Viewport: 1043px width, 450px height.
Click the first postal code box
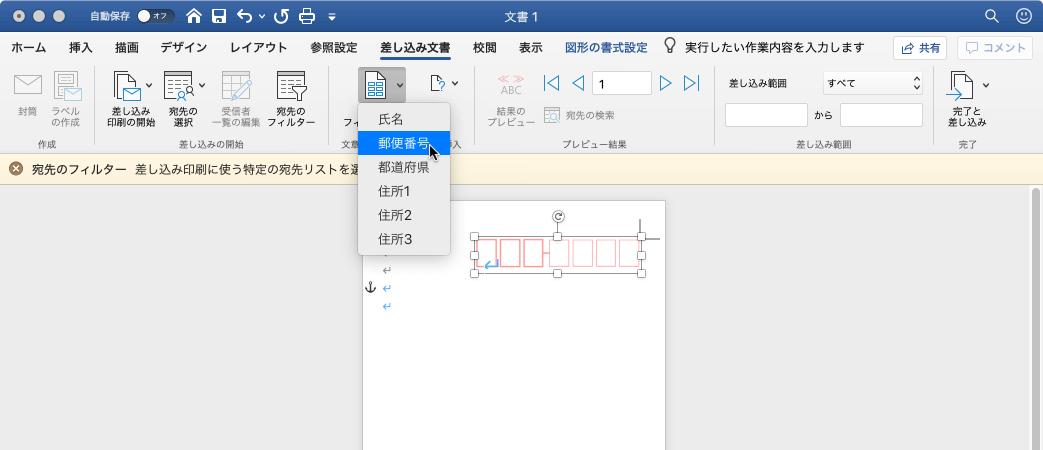point(487,253)
